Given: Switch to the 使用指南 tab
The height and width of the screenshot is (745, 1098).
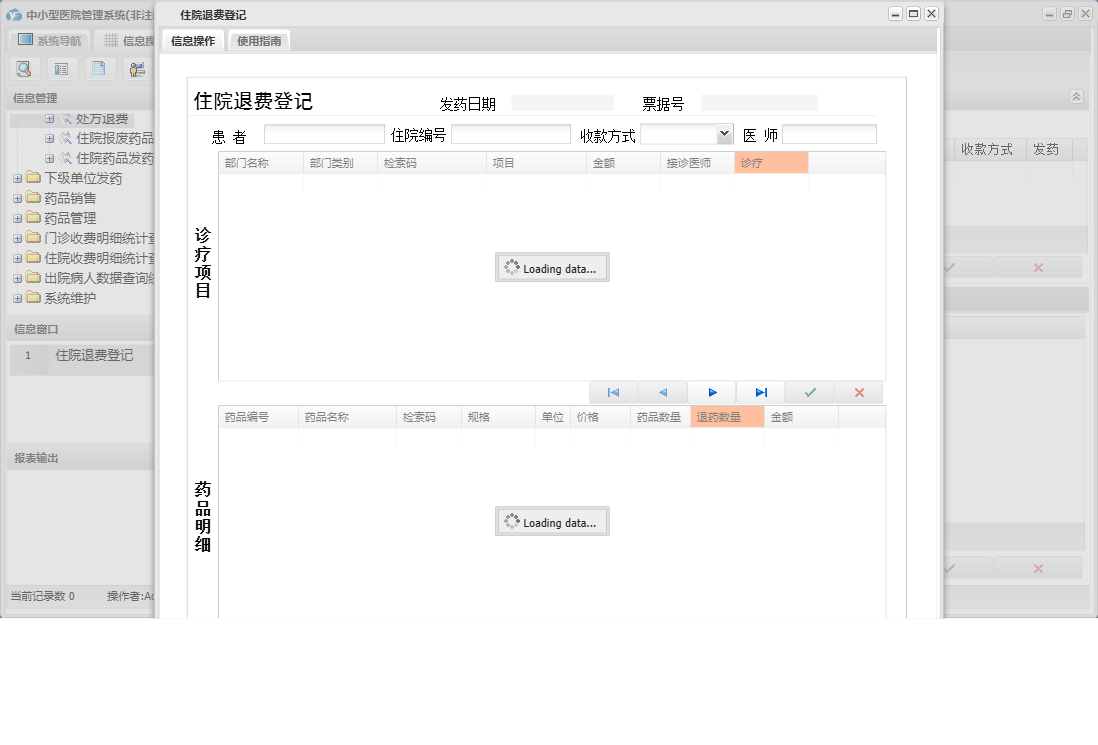Looking at the screenshot, I should coord(257,41).
